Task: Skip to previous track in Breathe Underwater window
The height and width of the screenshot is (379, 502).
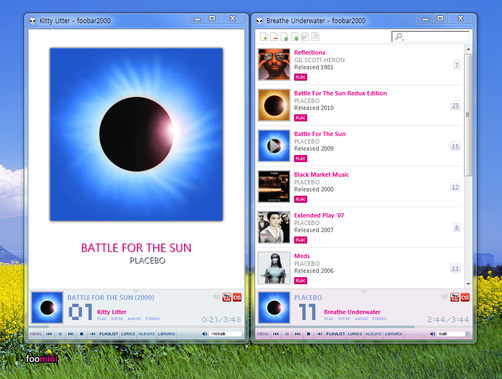Action: point(276,334)
